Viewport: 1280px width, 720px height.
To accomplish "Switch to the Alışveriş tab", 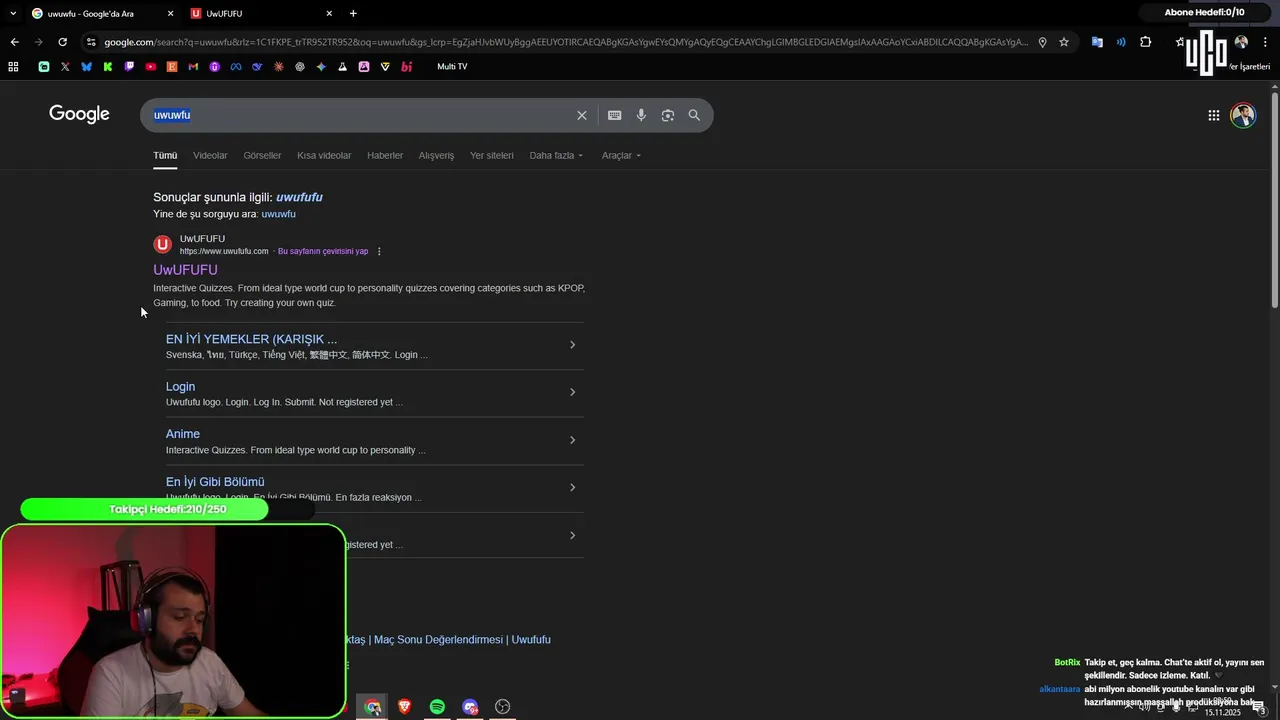I will tap(436, 155).
